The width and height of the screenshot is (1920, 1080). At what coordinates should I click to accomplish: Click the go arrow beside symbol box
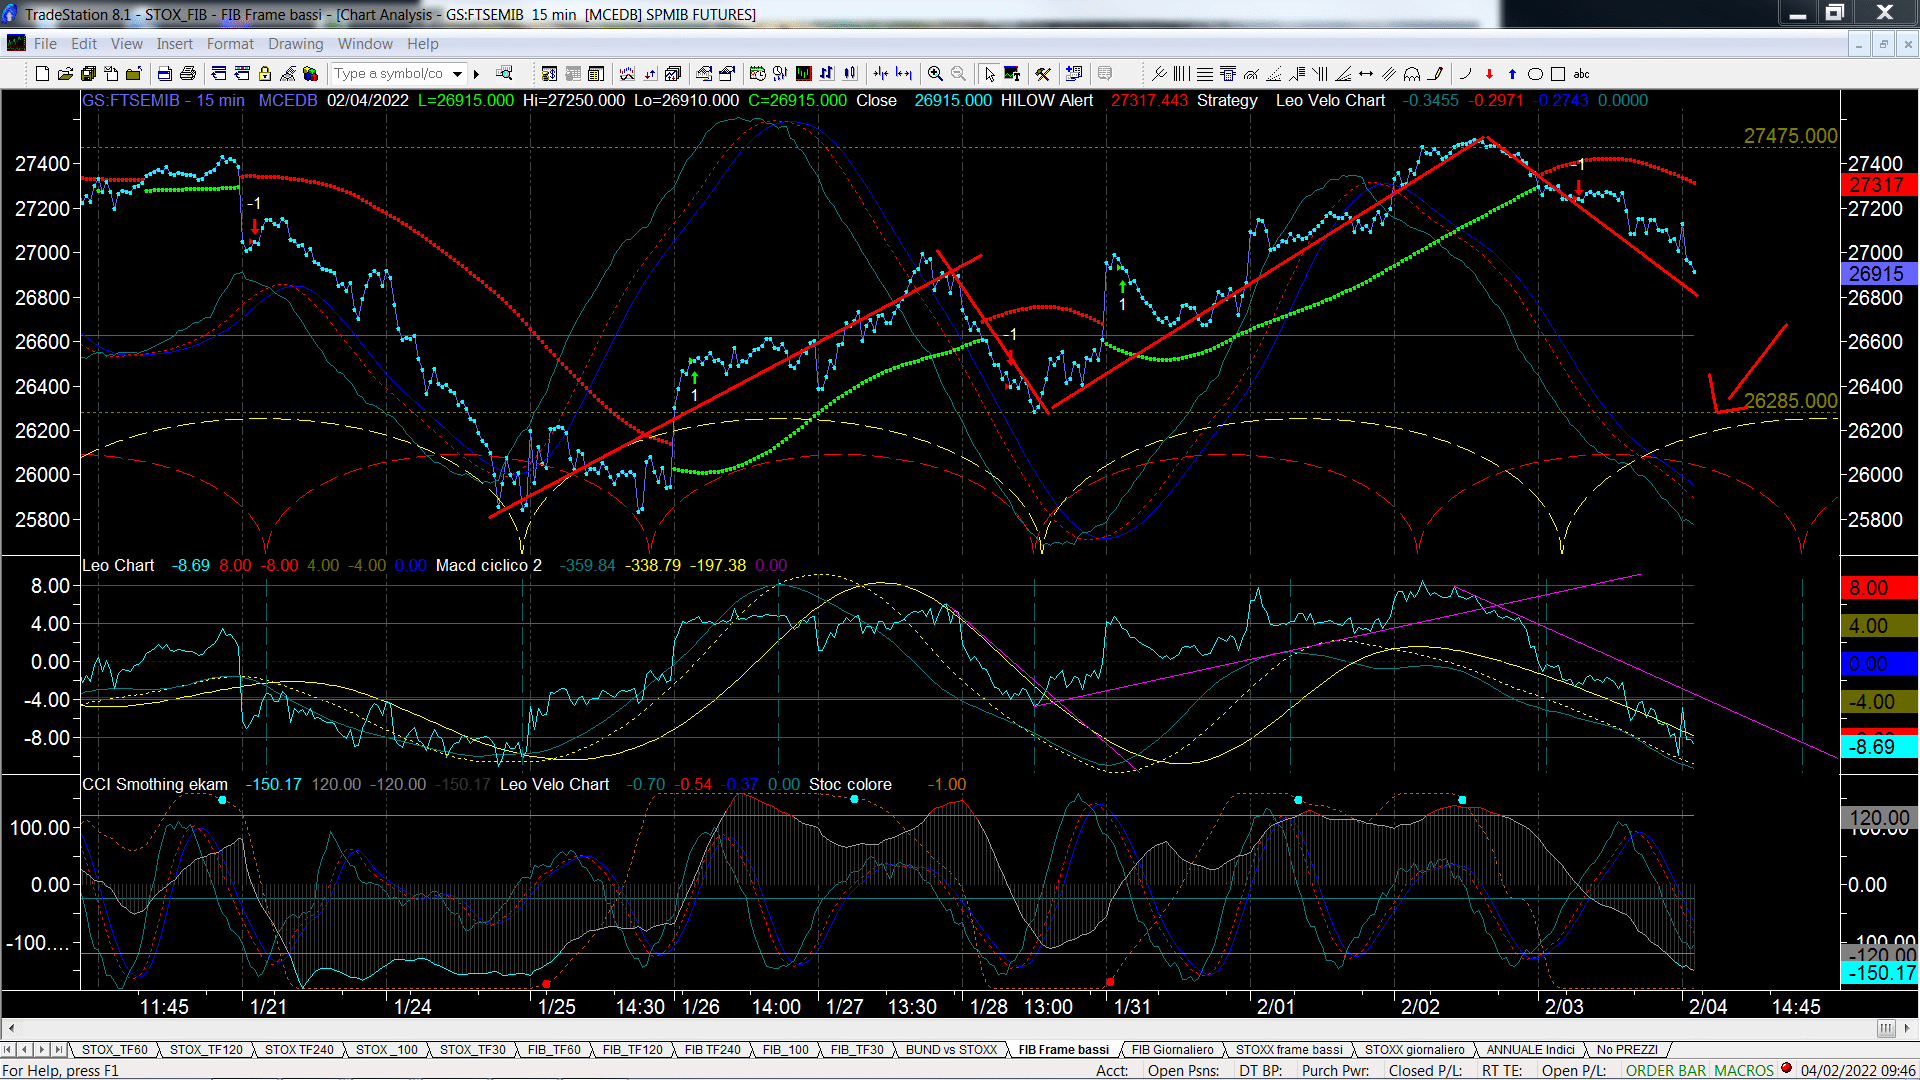coord(477,74)
